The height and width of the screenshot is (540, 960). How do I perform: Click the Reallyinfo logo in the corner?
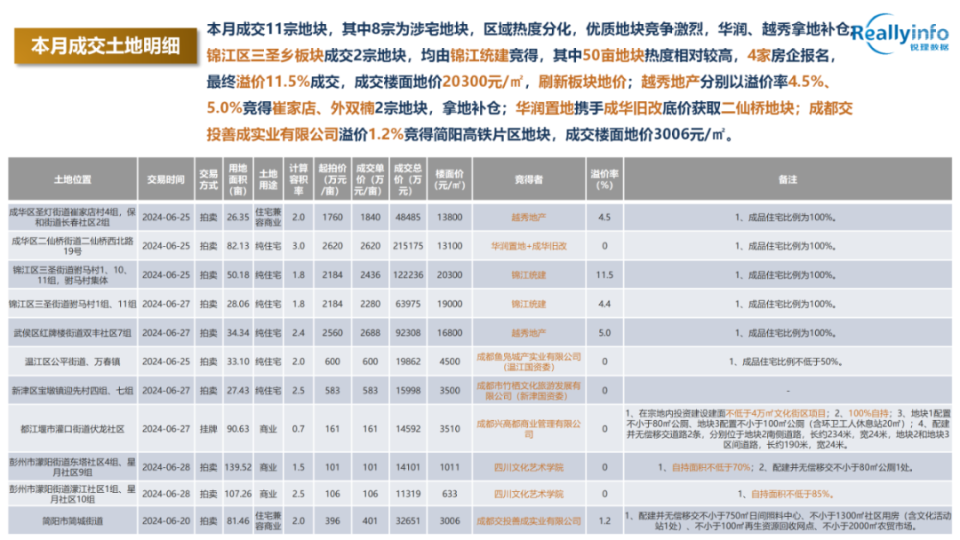(x=900, y=34)
